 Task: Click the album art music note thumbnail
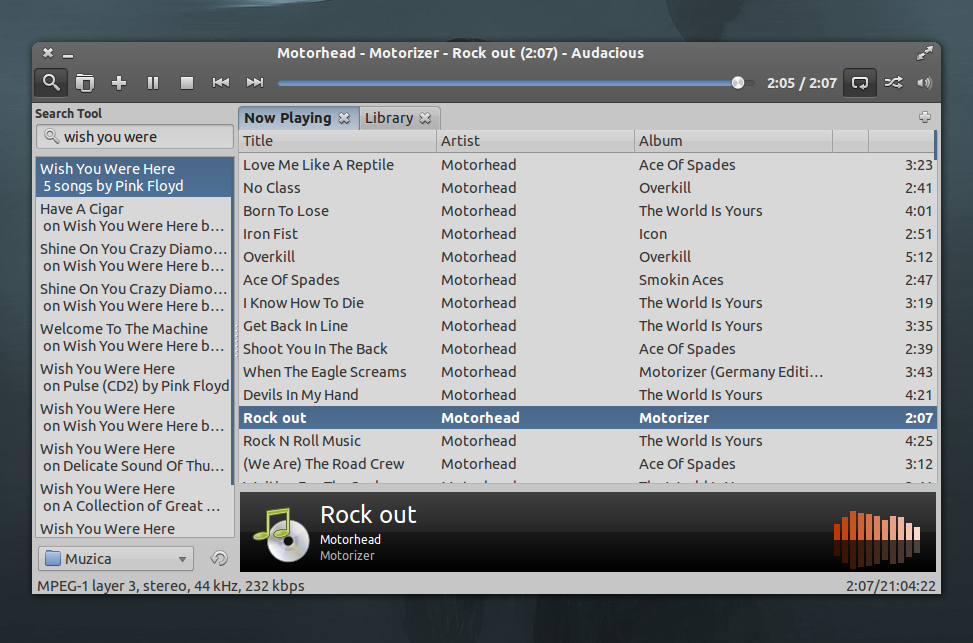281,534
